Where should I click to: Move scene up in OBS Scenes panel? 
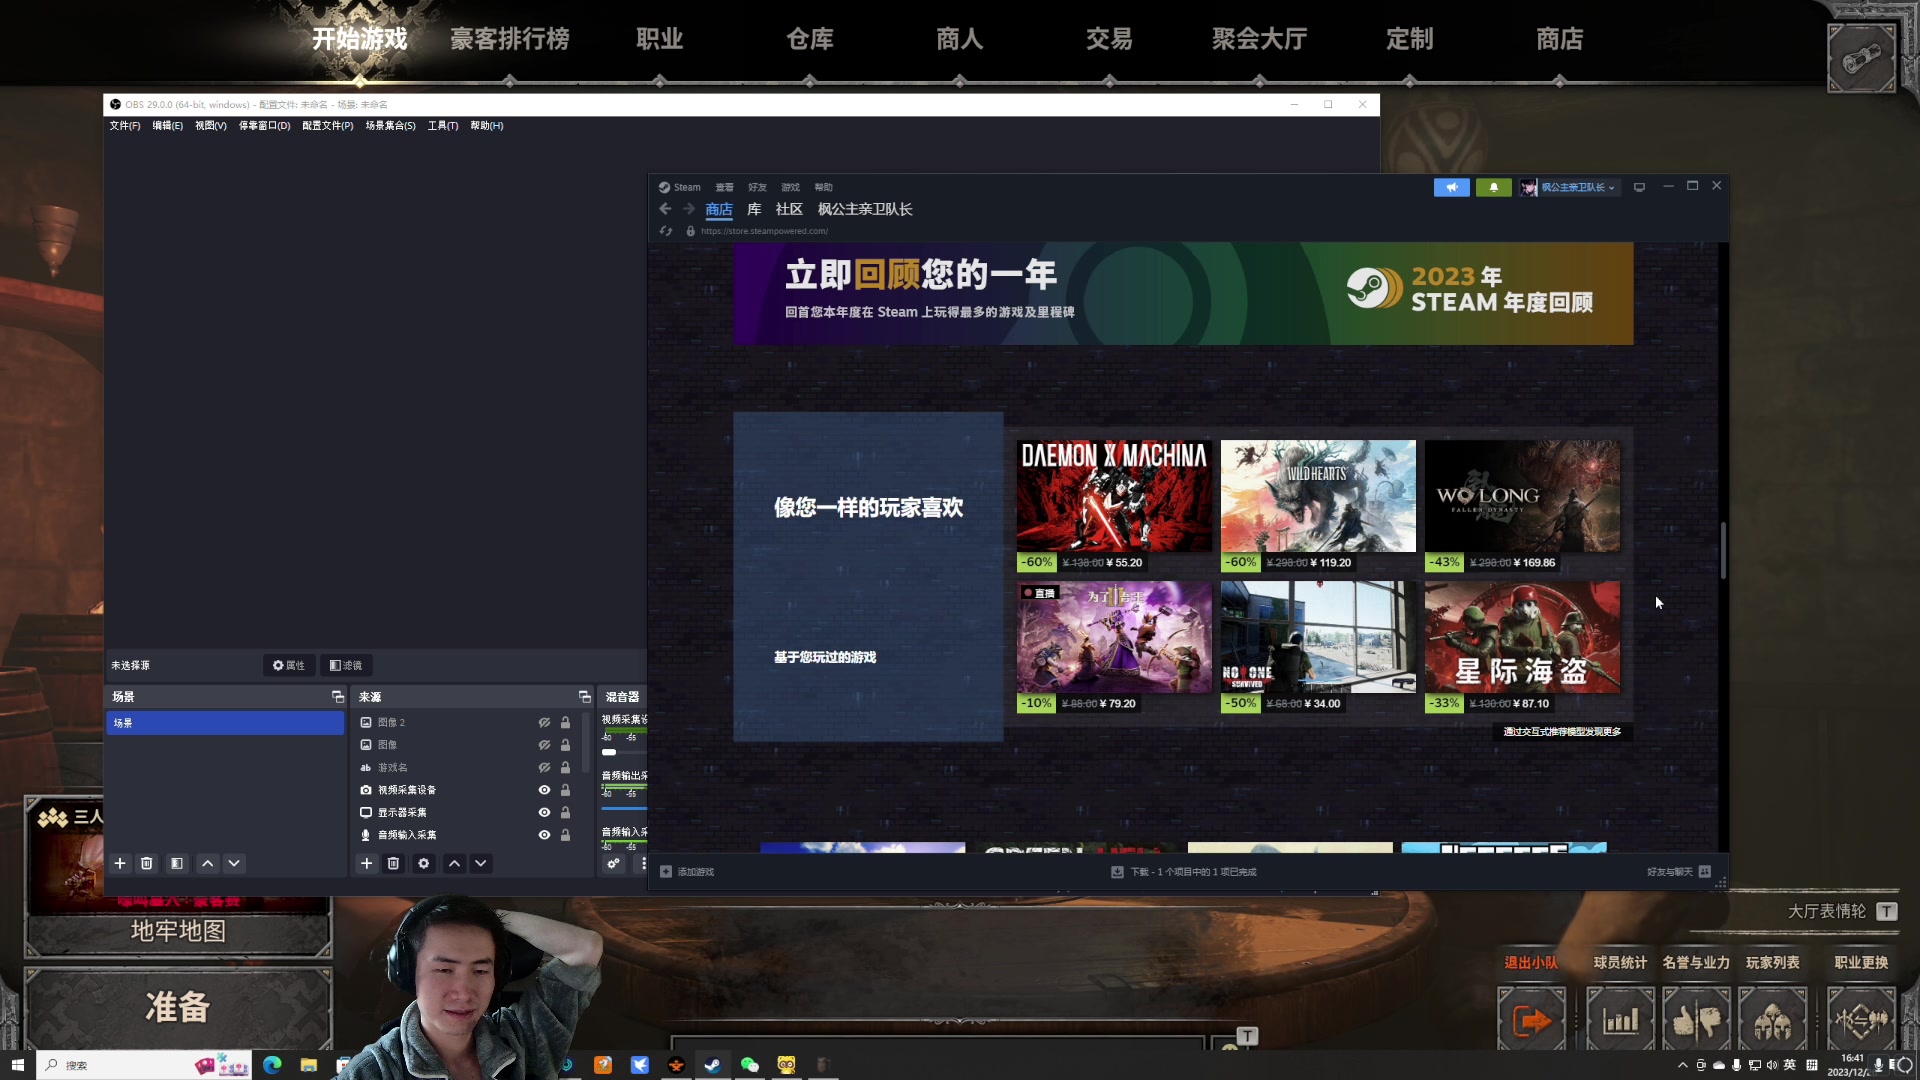pos(207,863)
